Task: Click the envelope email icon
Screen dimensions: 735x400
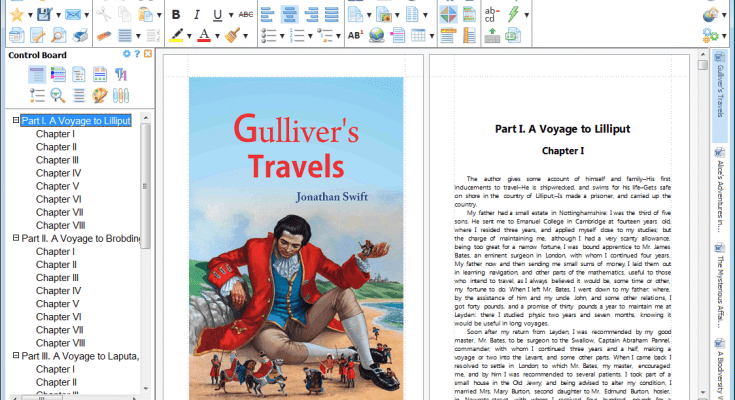Action: click(x=73, y=15)
